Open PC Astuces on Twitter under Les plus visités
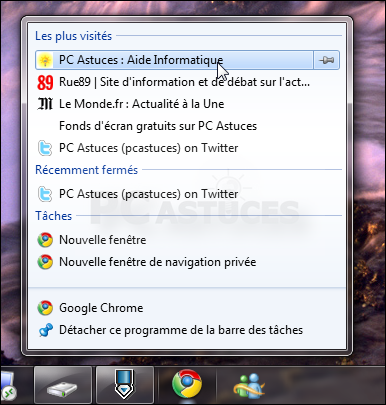The width and height of the screenshot is (386, 405). (x=187, y=148)
